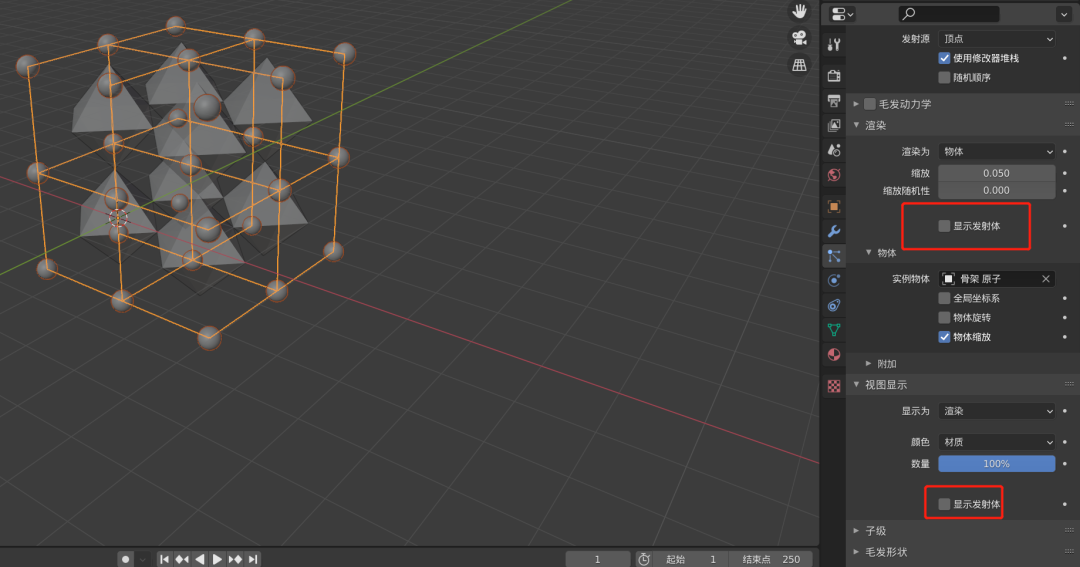The height and width of the screenshot is (567, 1080).
Task: Click the 缩放随机性 0.000 field
Action: click(997, 191)
